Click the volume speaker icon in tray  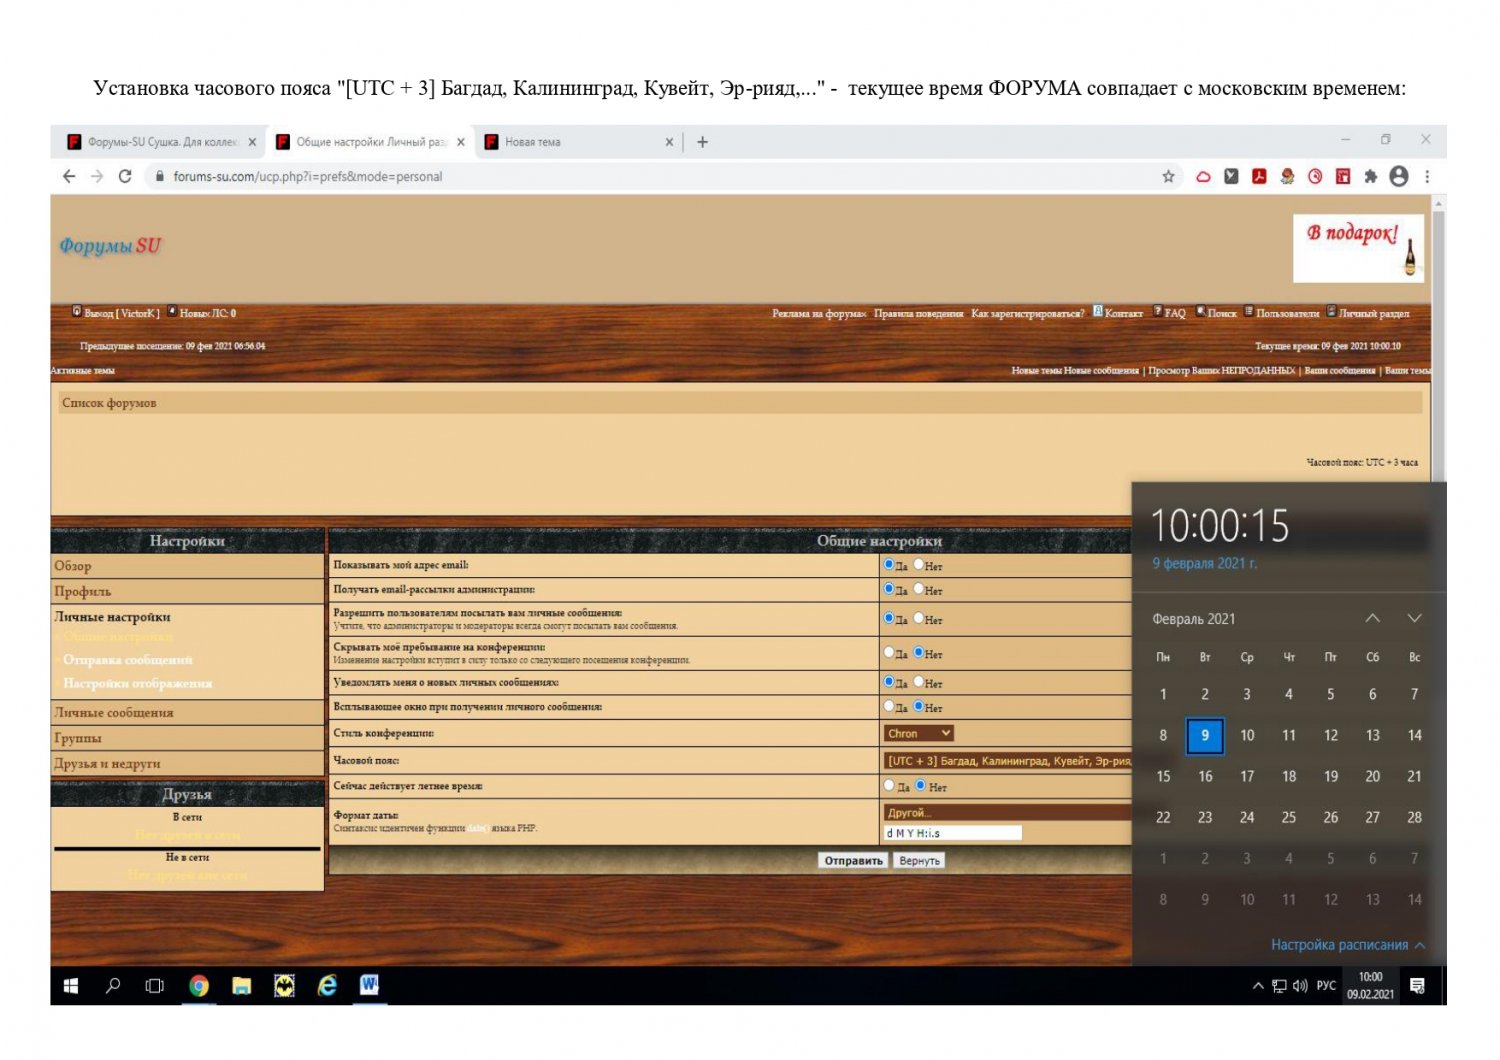tap(1300, 986)
